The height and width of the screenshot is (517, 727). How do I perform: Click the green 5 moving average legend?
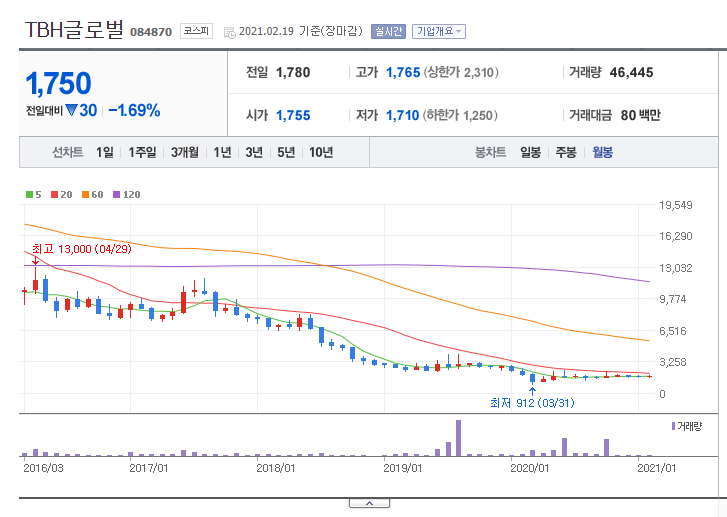(x=33, y=195)
